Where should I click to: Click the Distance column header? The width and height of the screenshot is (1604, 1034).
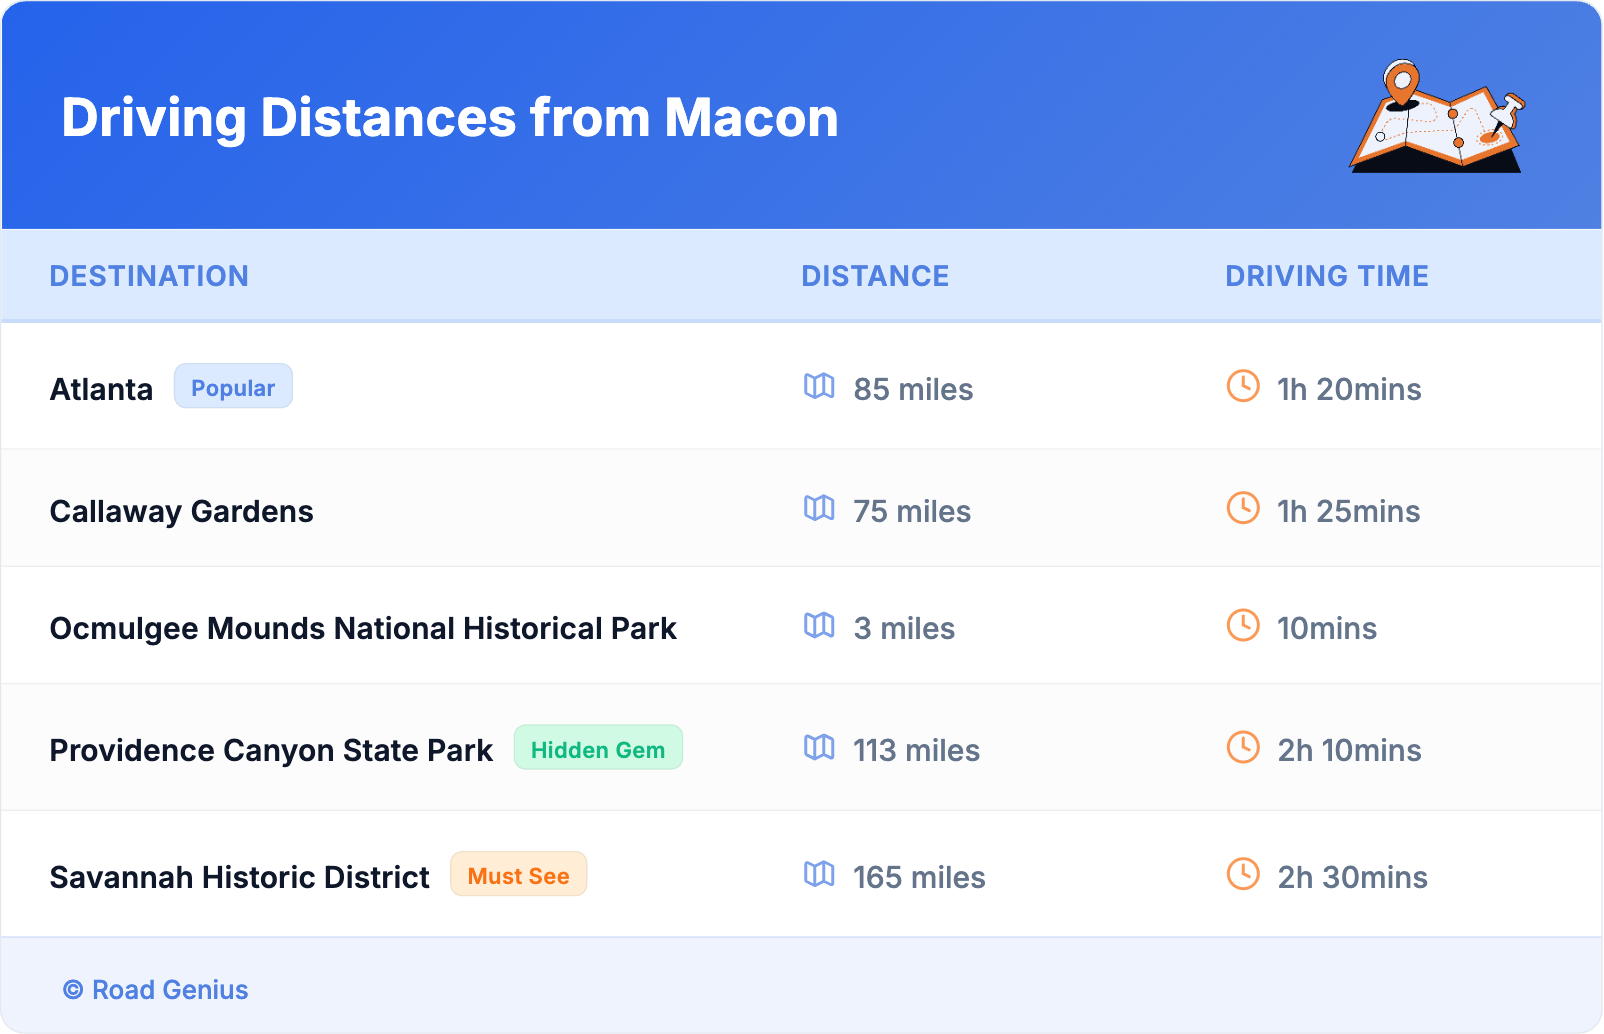875,276
